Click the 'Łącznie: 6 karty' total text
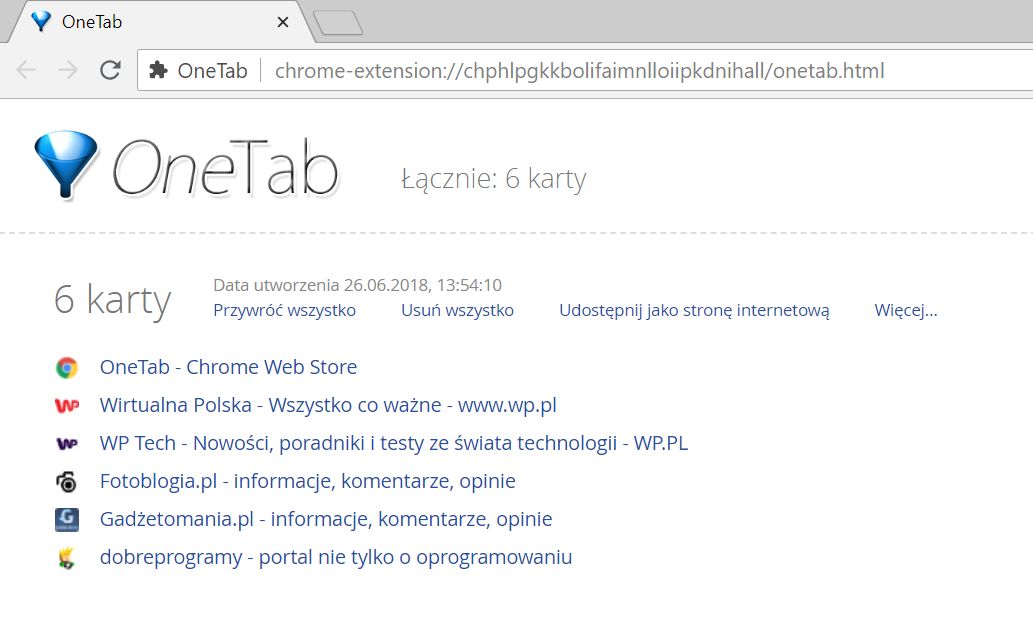The height and width of the screenshot is (628, 1033). [493, 179]
